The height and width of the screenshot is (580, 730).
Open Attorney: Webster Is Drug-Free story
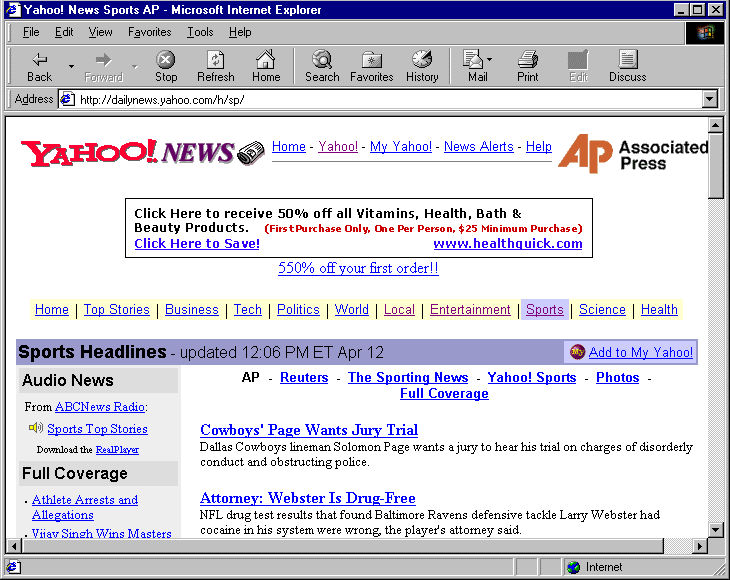click(x=308, y=498)
